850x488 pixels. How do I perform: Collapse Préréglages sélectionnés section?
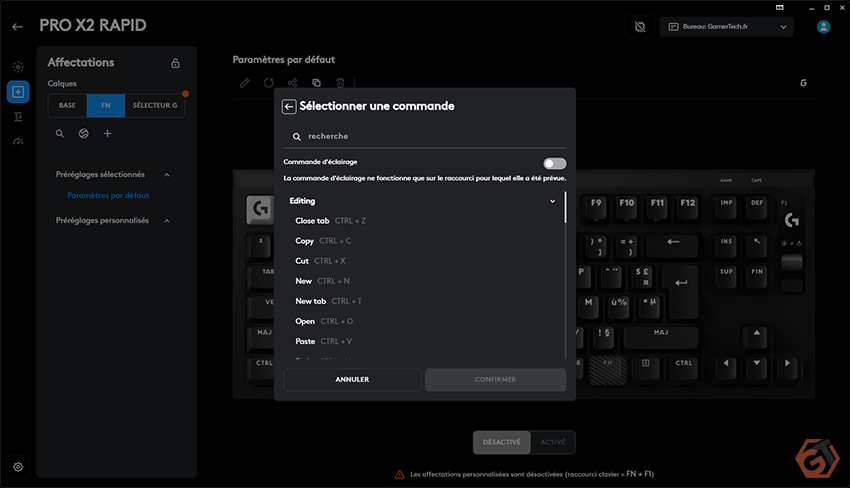167,175
